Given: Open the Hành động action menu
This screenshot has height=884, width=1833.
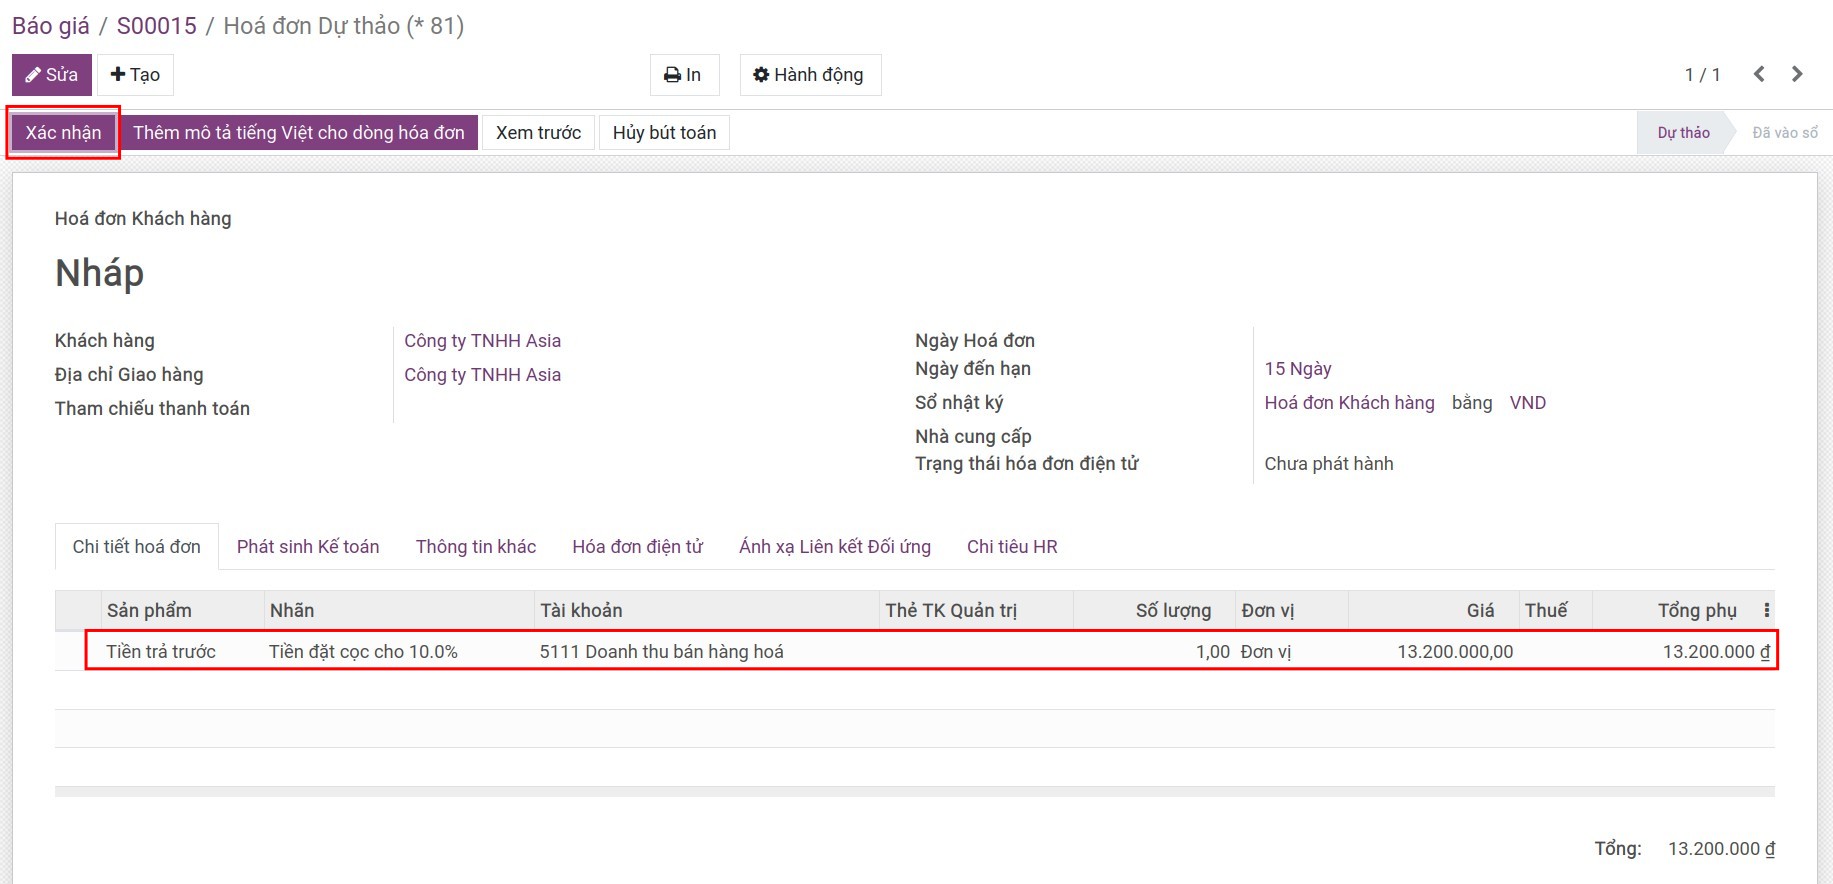Looking at the screenshot, I should pos(810,75).
